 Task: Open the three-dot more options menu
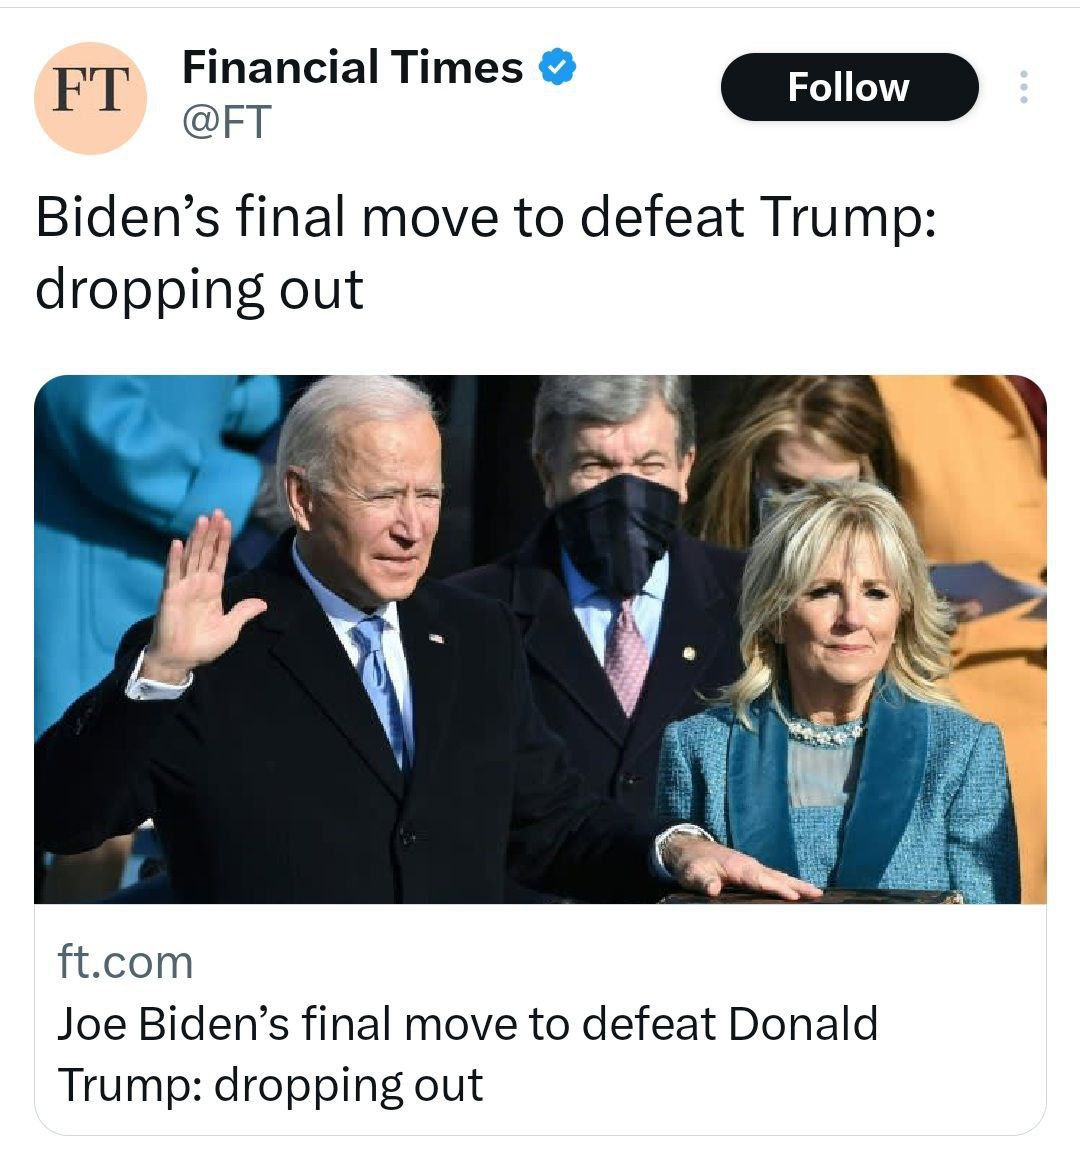coord(1022,88)
